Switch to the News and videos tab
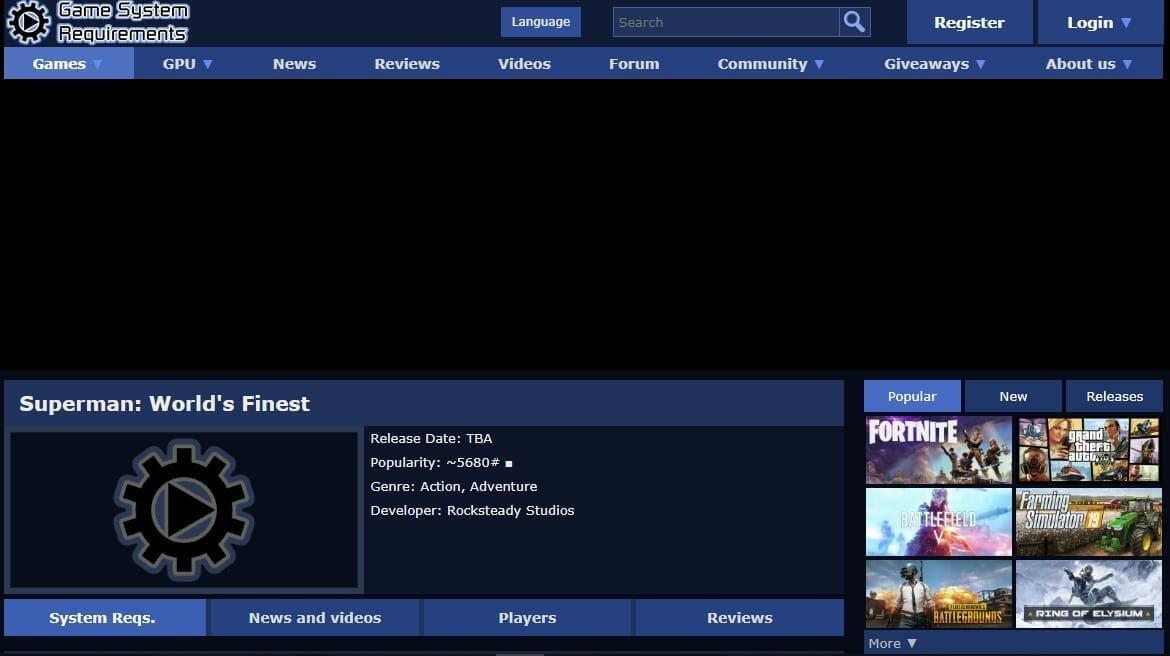The width and height of the screenshot is (1170, 656). [315, 618]
